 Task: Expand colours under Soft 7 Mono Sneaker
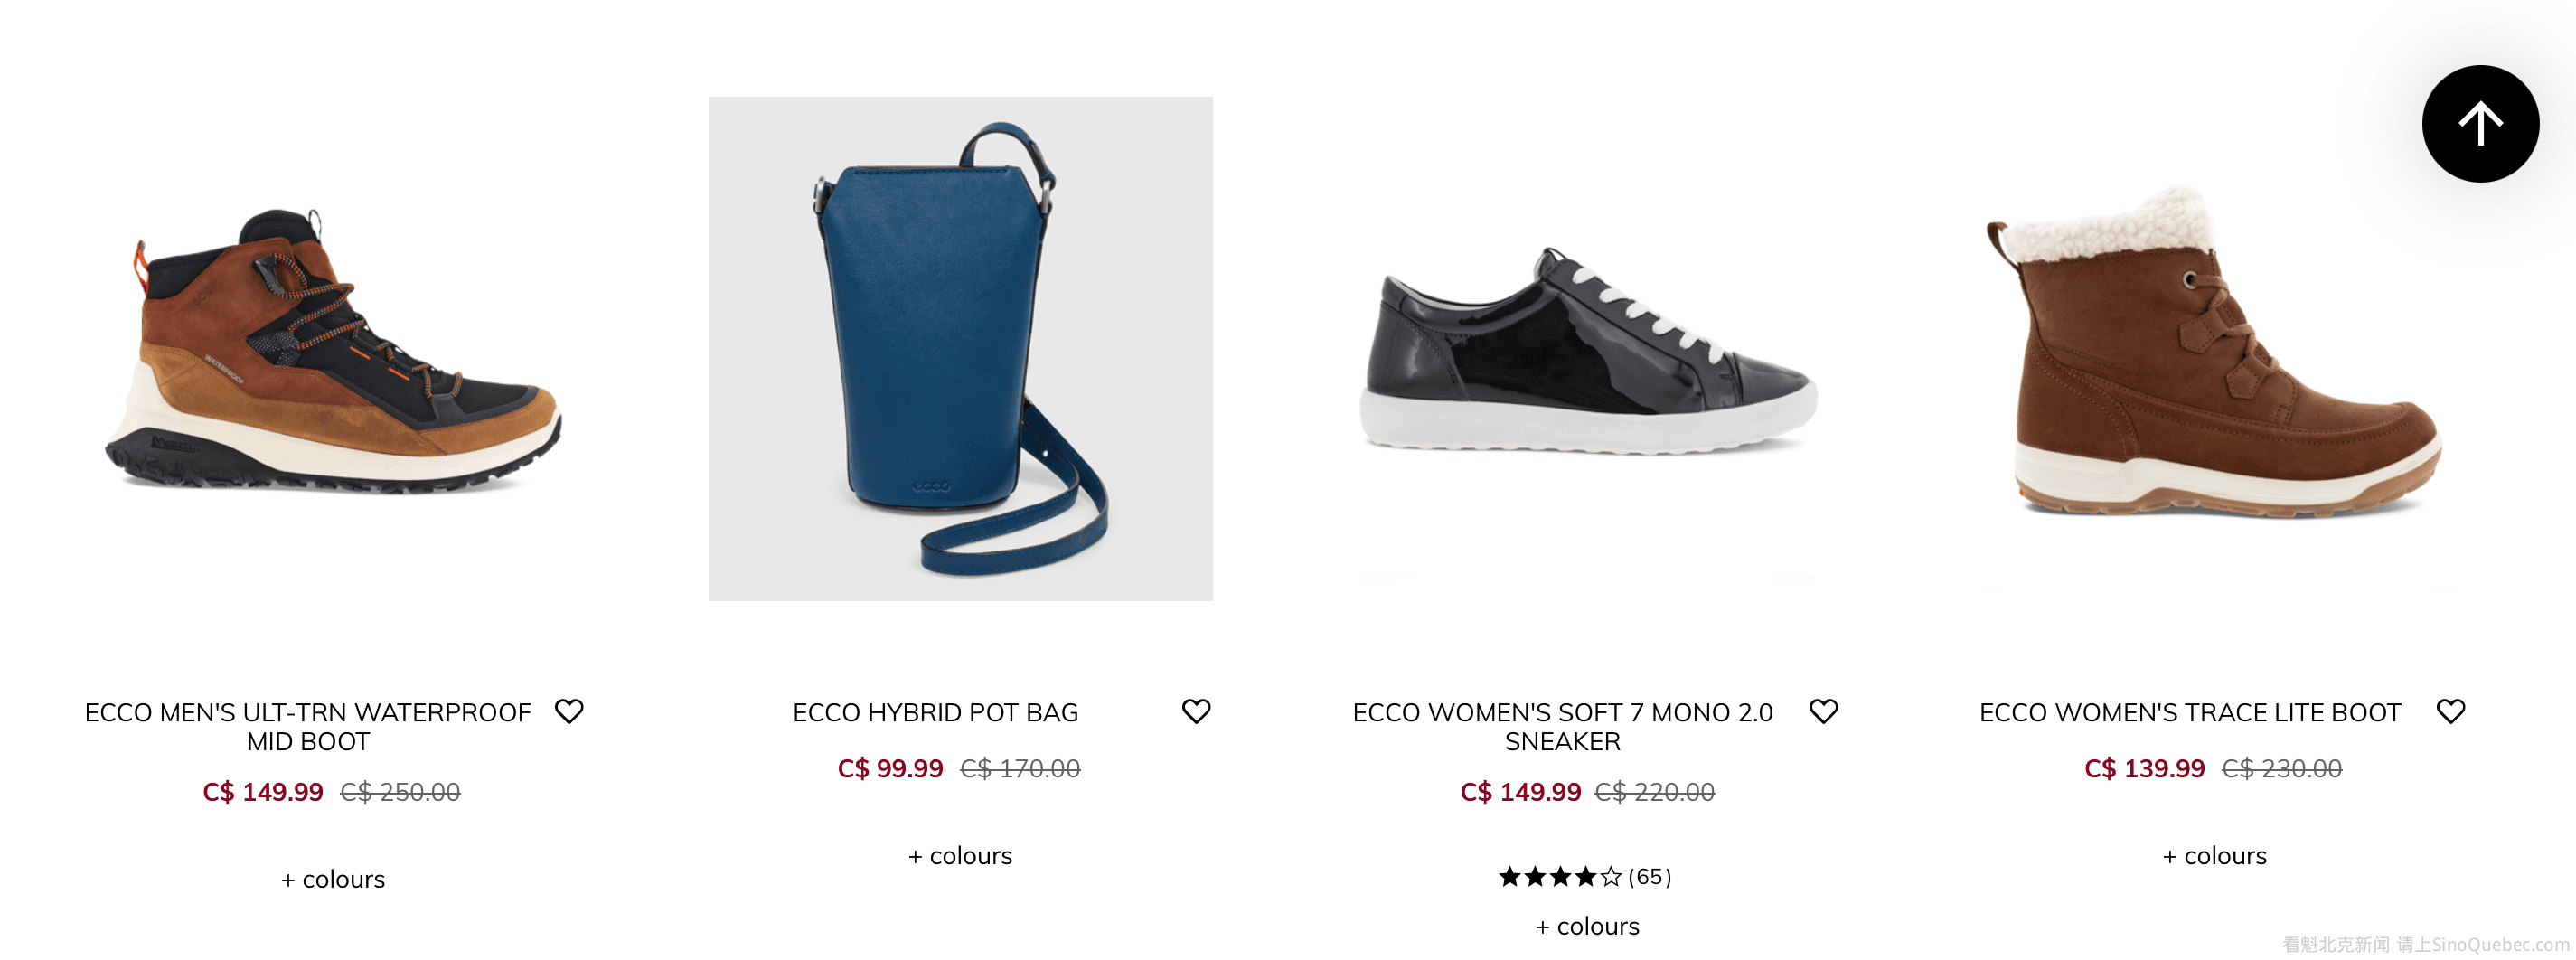1587,926
